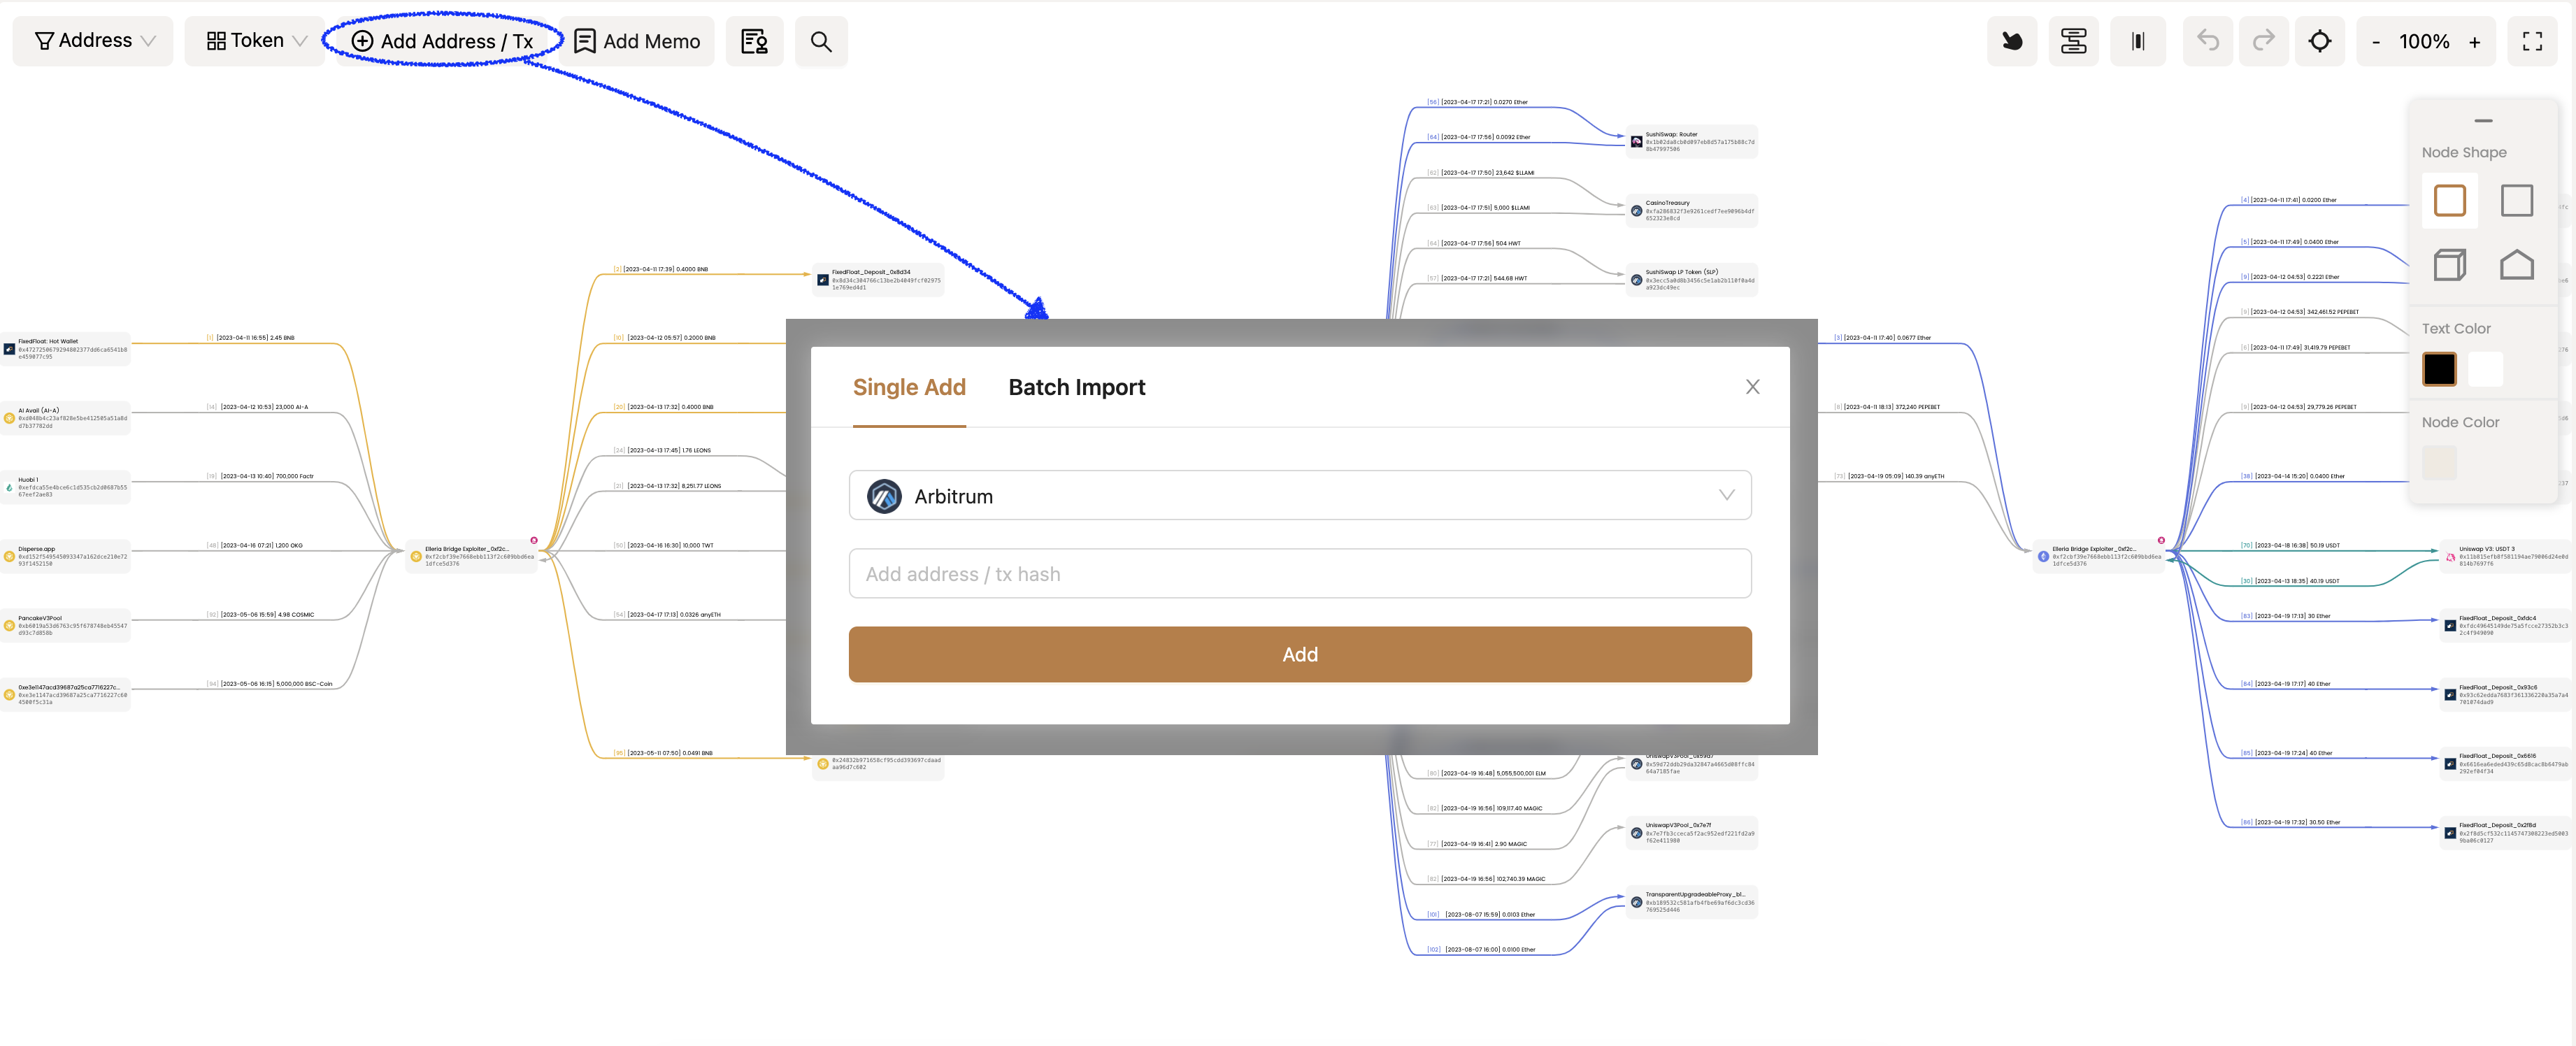This screenshot has height=1046, width=2576.
Task: Expand the Token dropdown
Action: pos(255,41)
